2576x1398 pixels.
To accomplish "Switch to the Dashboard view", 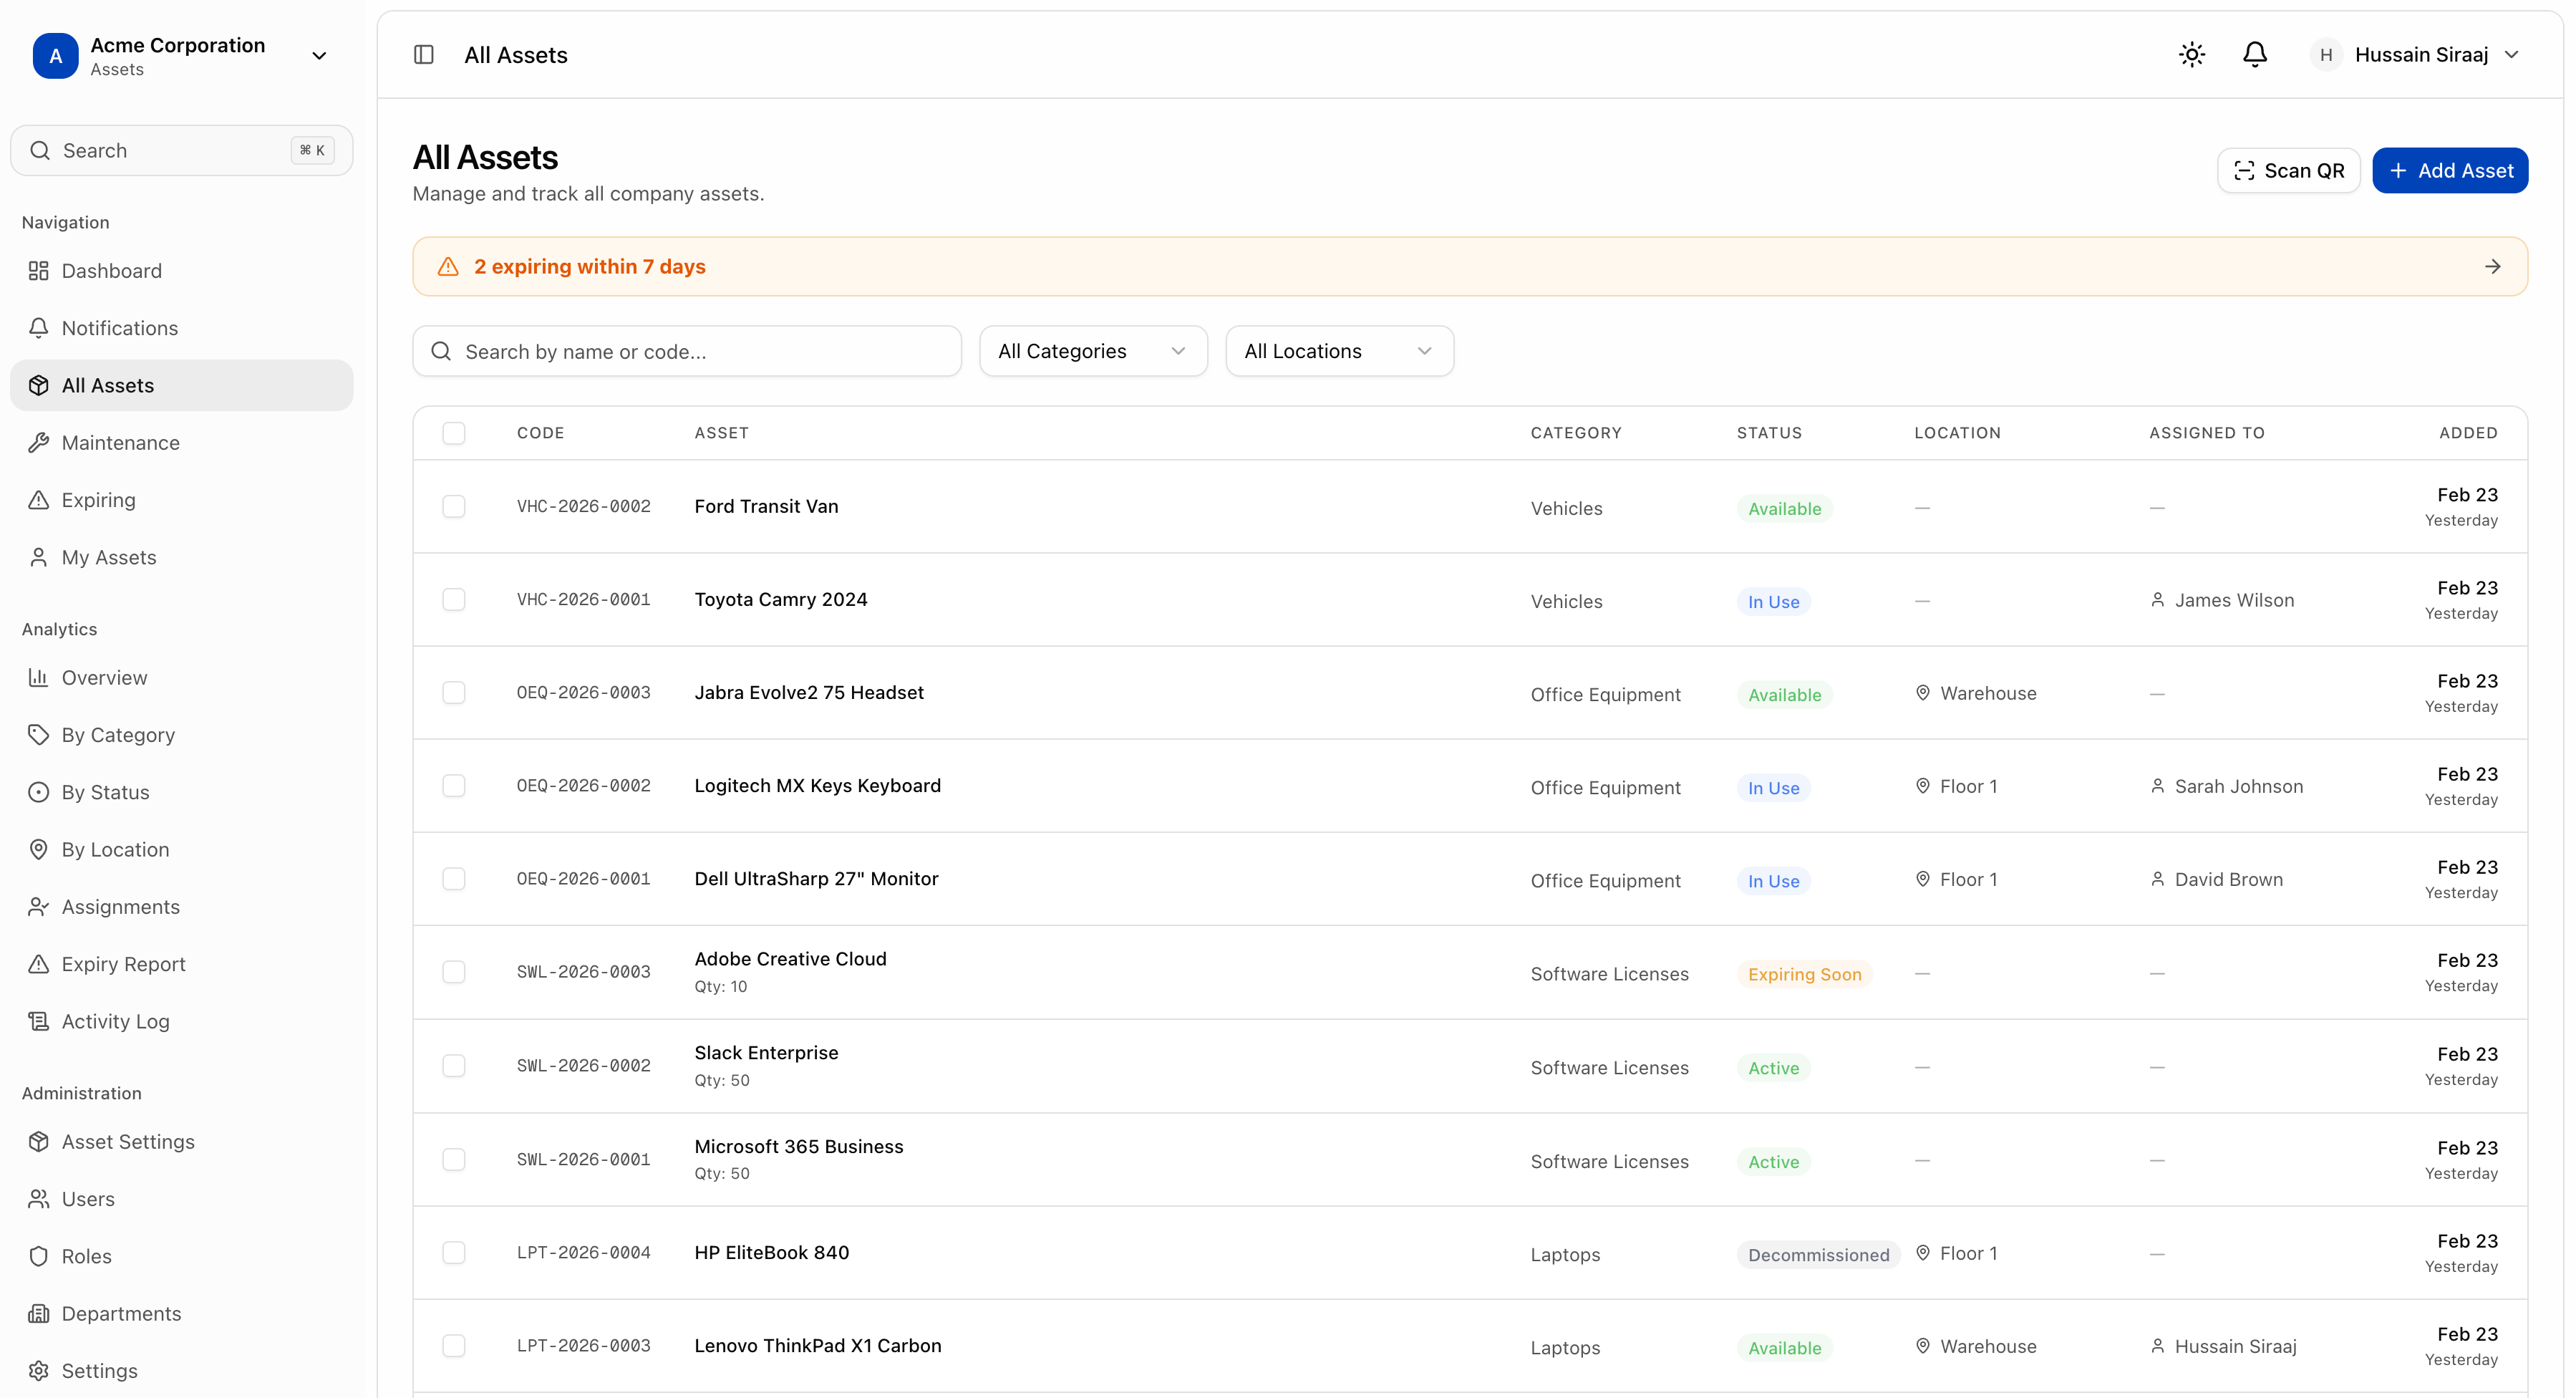I will click(x=110, y=270).
